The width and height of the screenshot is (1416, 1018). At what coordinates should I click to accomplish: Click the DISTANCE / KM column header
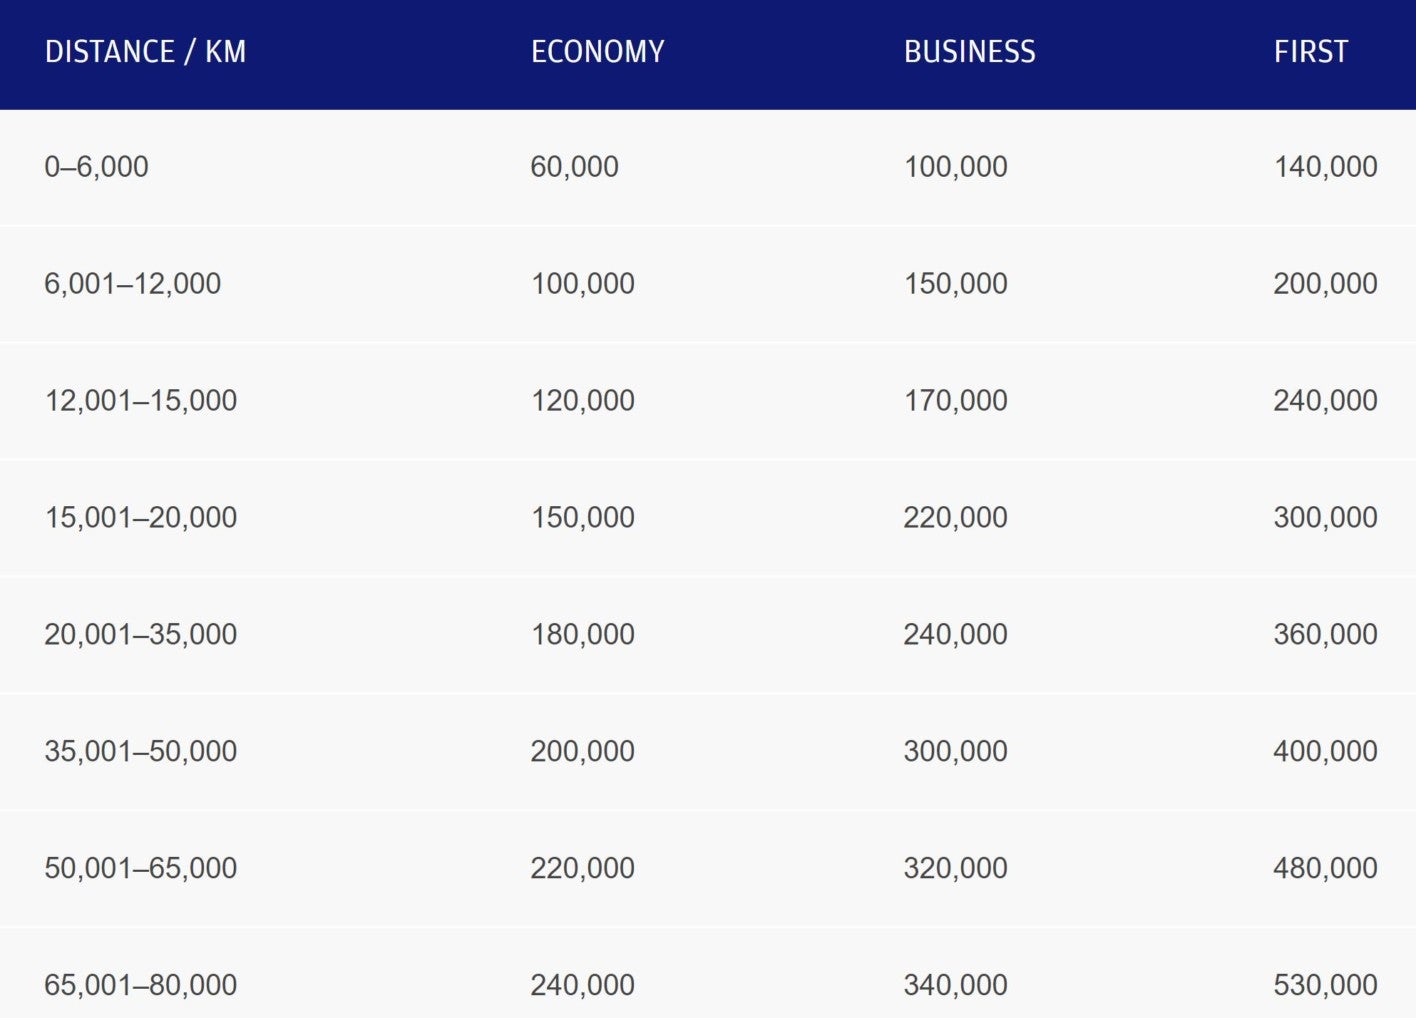146,52
